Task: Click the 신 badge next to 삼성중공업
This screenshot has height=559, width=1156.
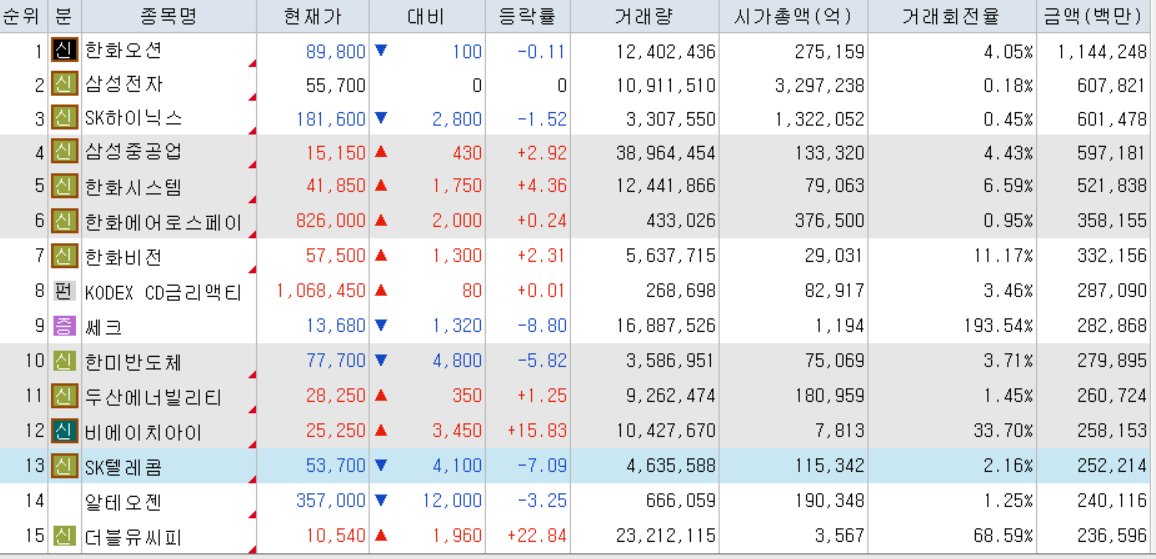Action: click(x=64, y=153)
